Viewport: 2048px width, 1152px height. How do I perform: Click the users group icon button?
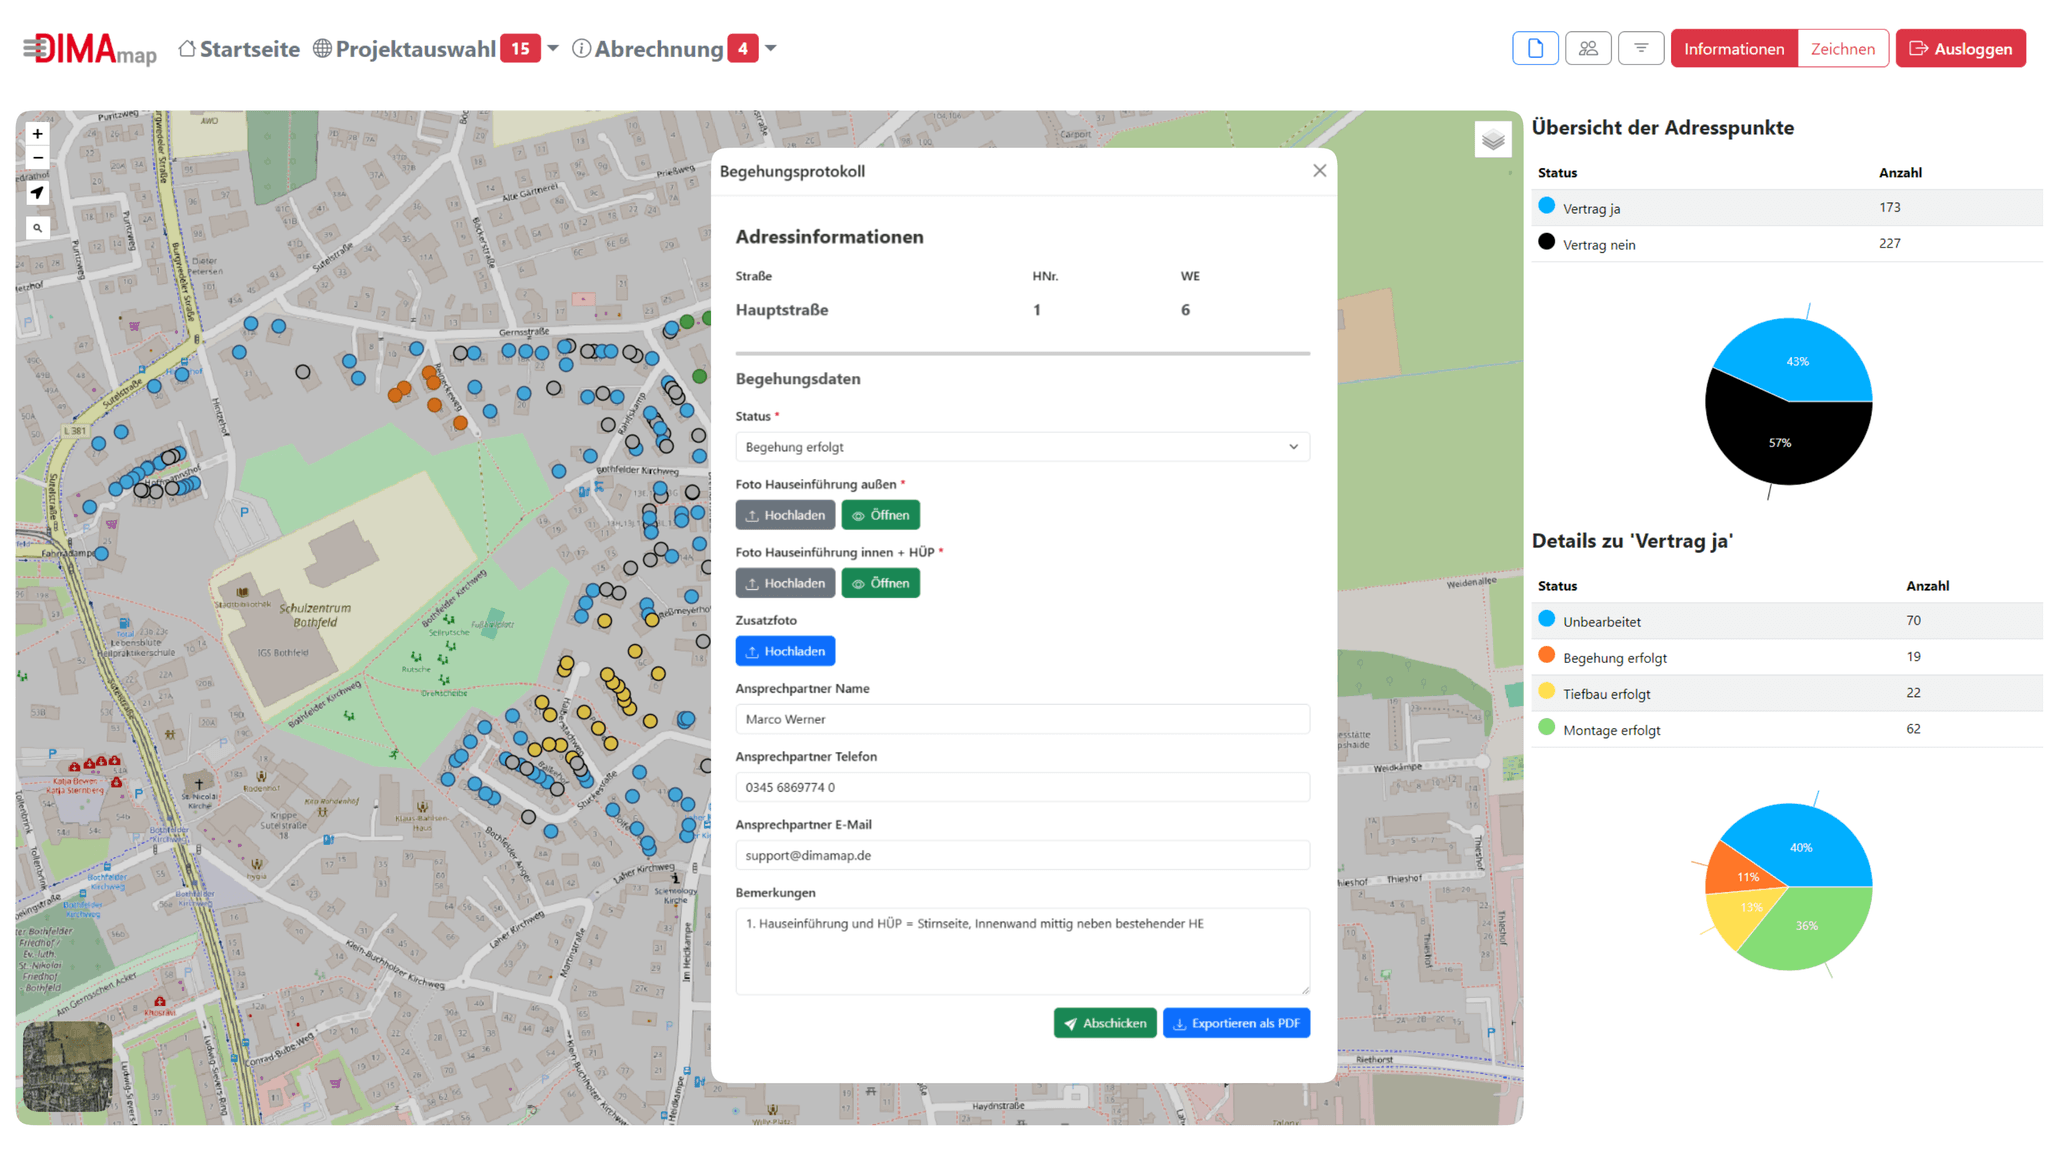pos(1588,48)
